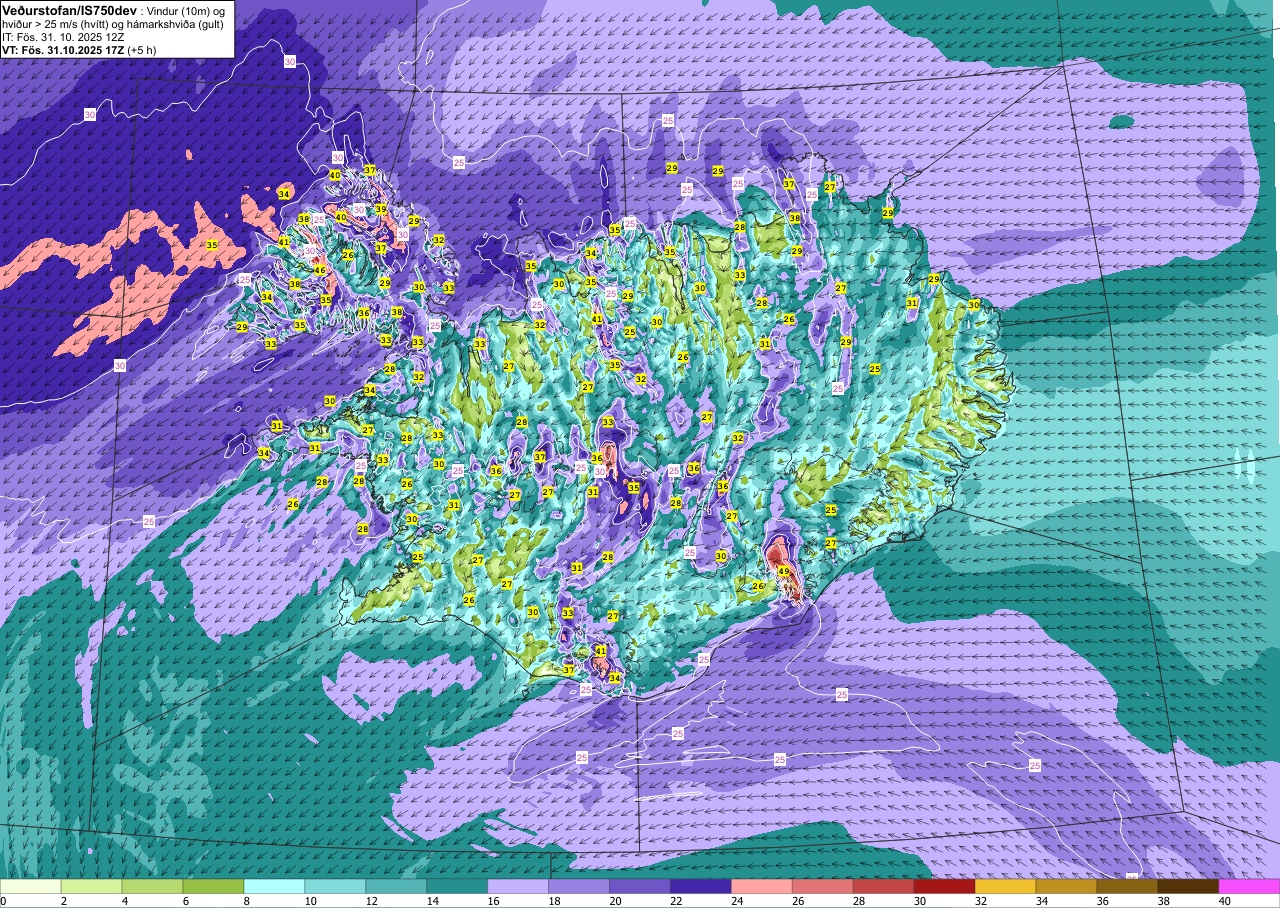Click the dark brown 38–40 legend swatch
This screenshot has height=908, width=1280.
pos(1189,886)
